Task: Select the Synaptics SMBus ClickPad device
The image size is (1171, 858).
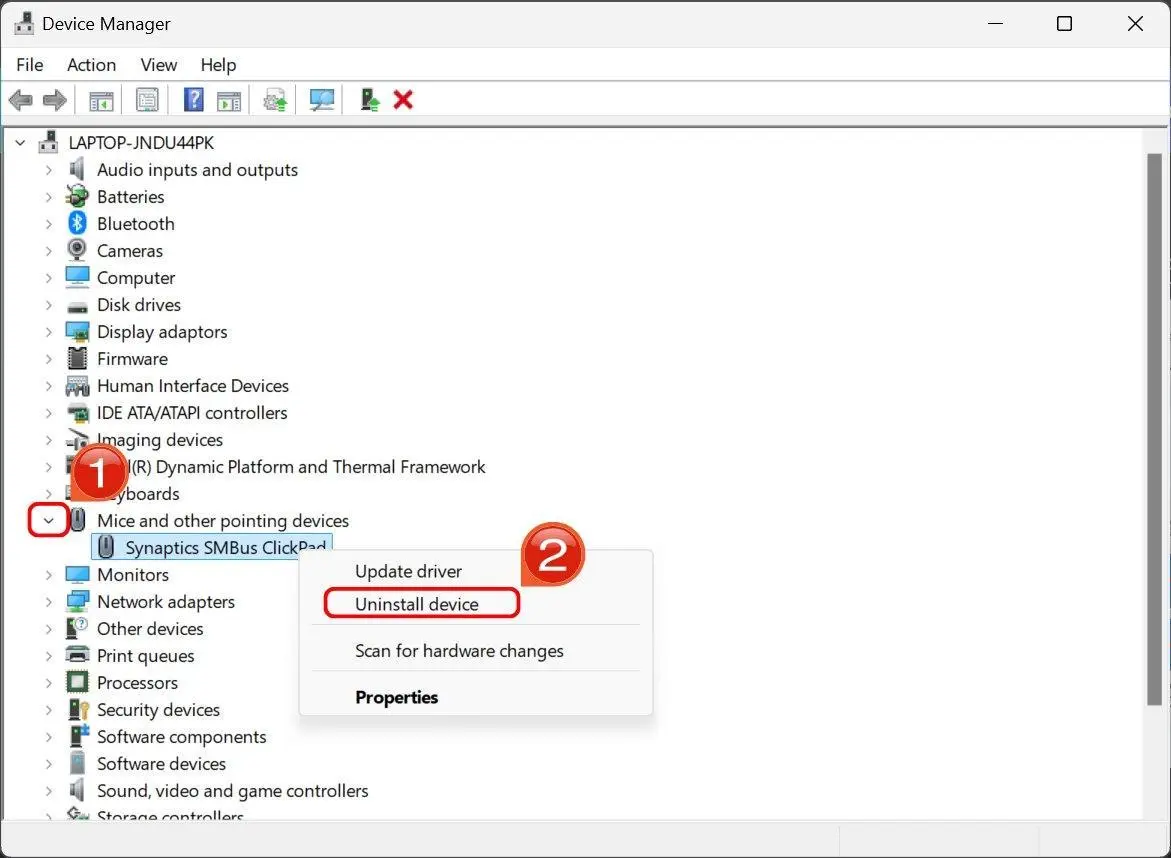Action: [212, 547]
